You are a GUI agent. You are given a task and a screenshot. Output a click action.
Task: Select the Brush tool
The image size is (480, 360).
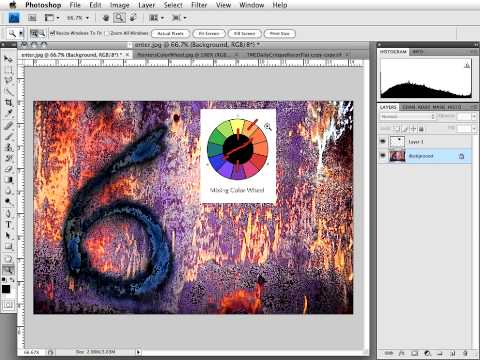coord(8,136)
